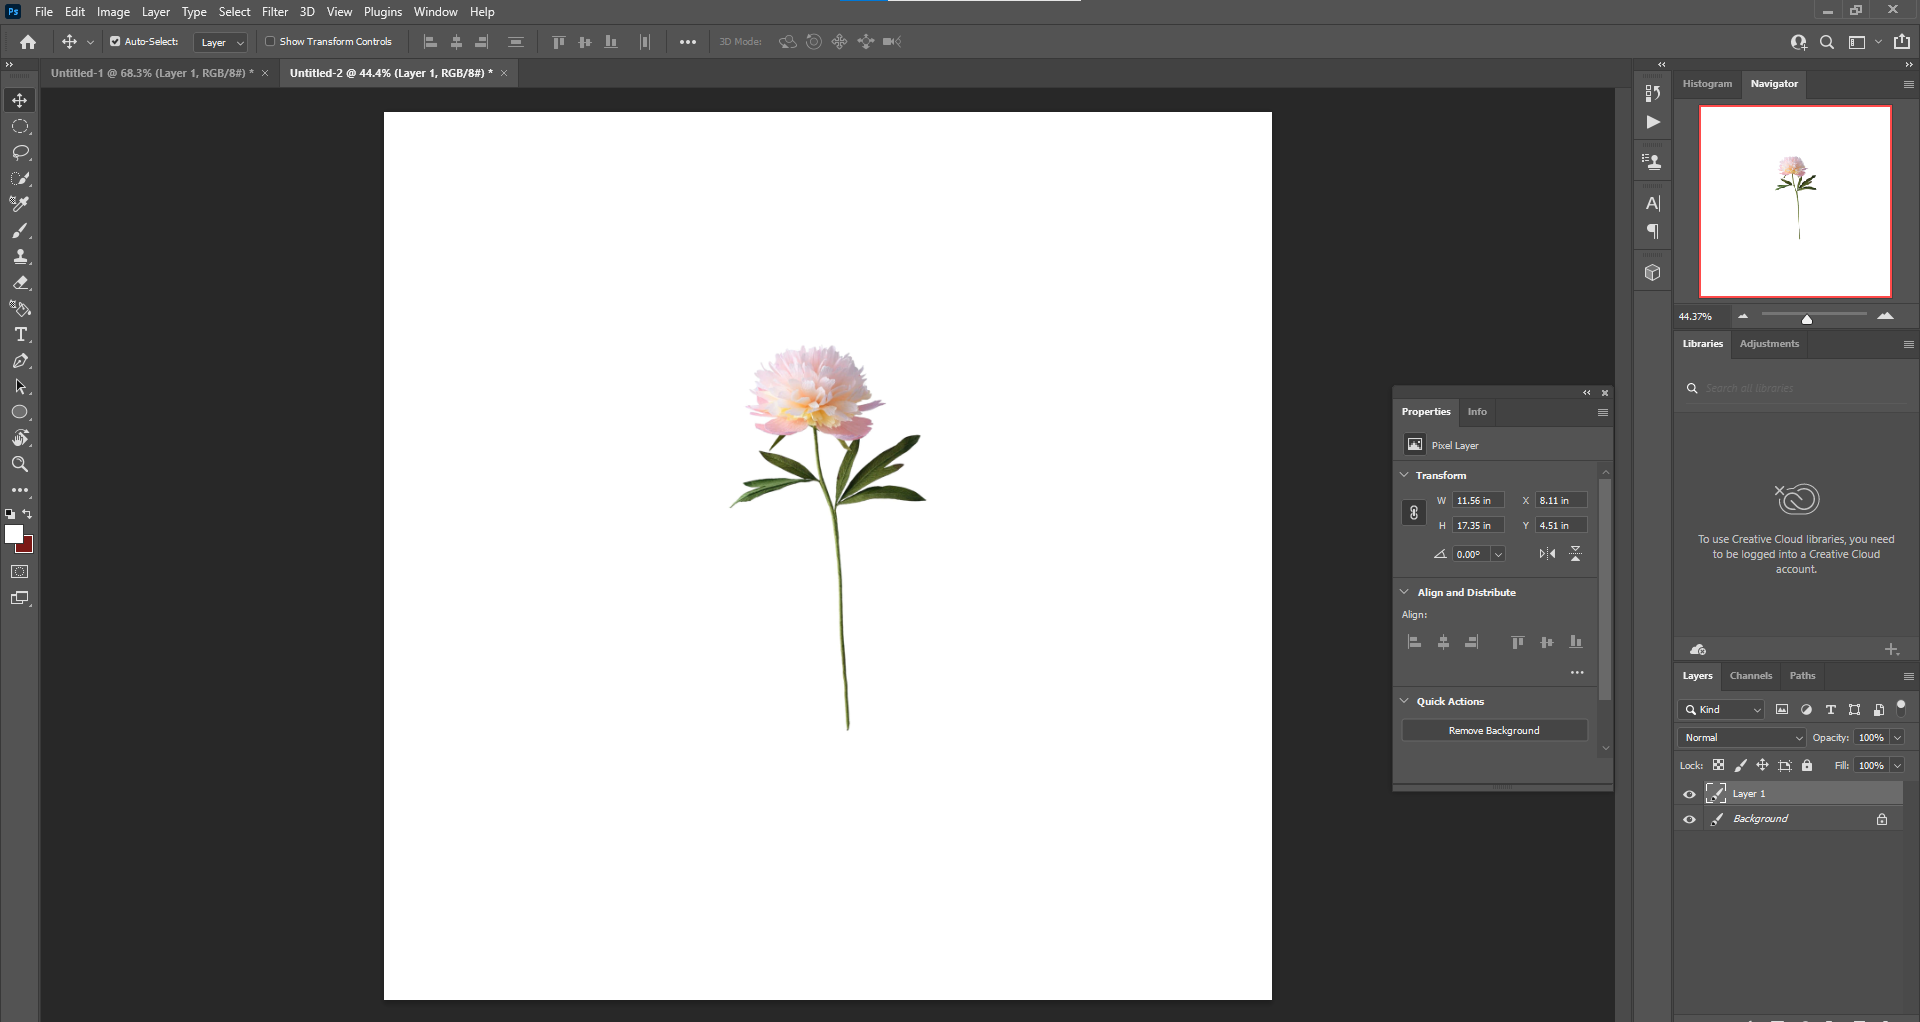Enable Show Transform Controls checkbox
The width and height of the screenshot is (1920, 1022).
(x=270, y=42)
